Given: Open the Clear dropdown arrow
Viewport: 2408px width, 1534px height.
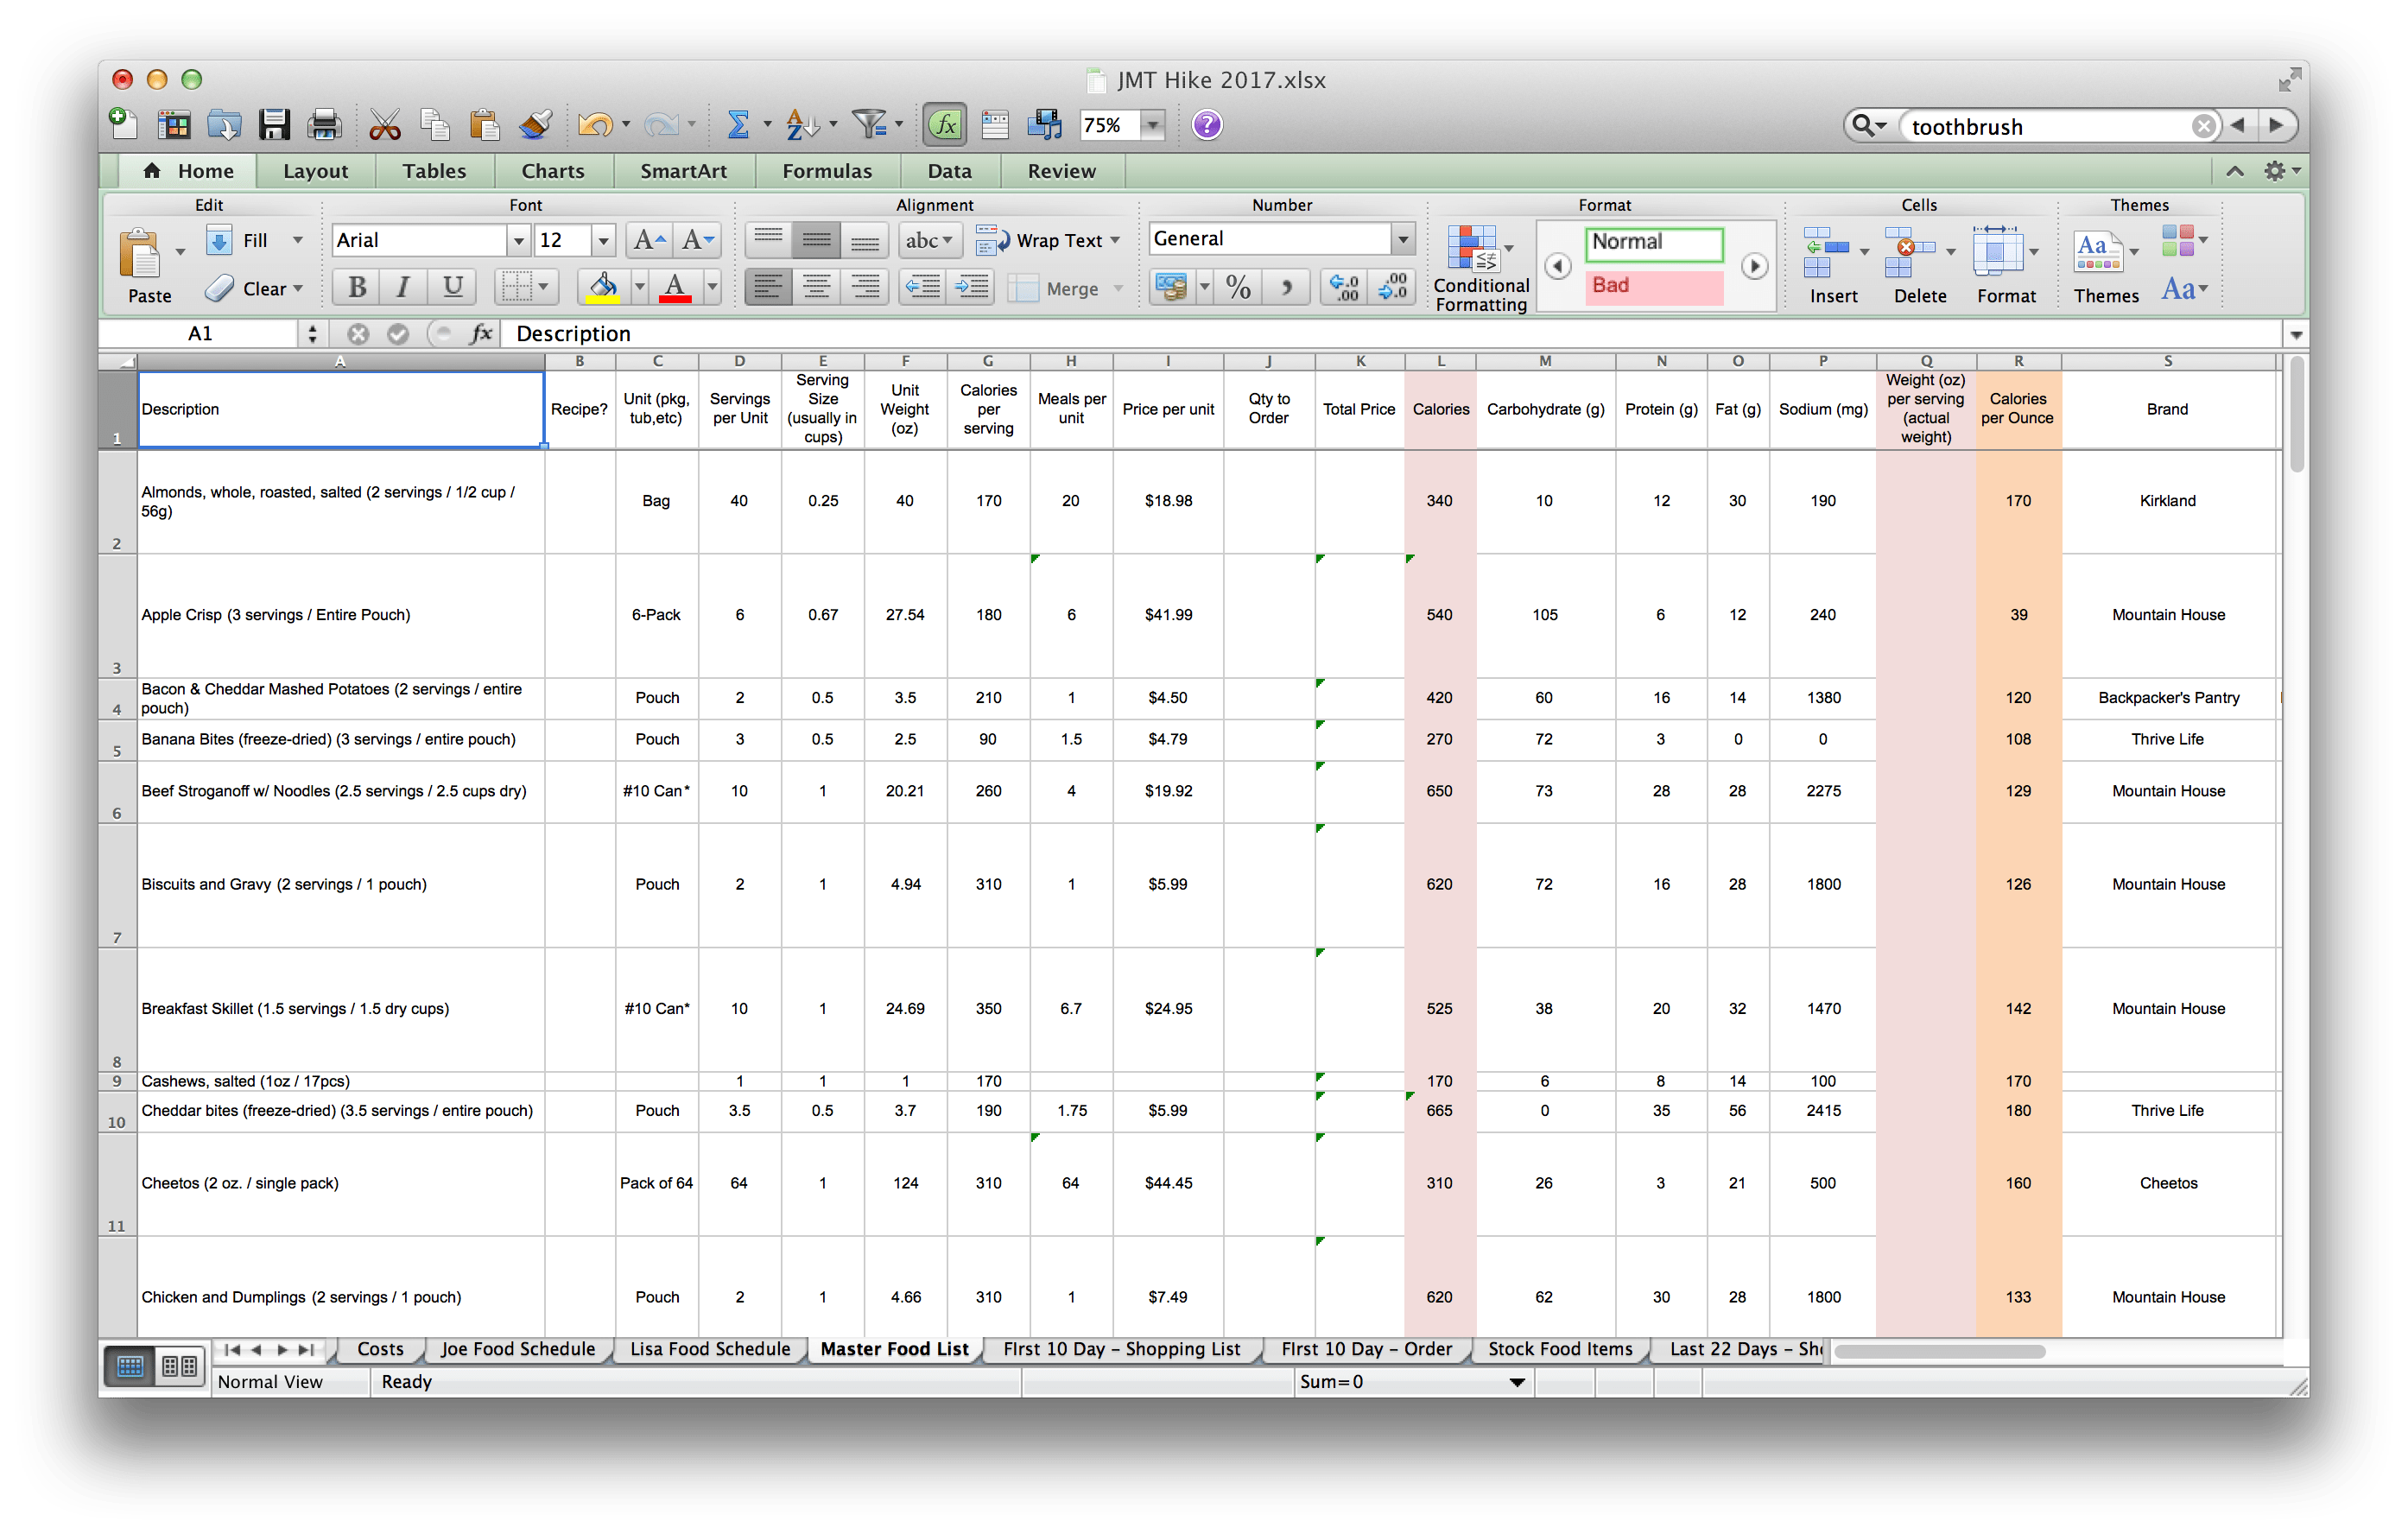Looking at the screenshot, I should tap(298, 289).
